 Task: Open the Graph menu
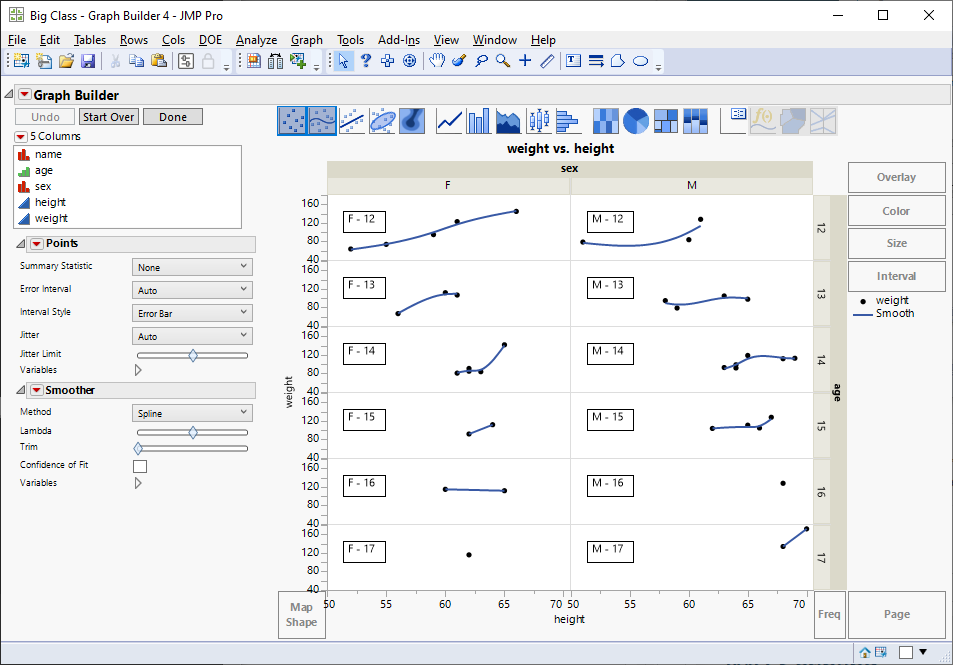point(307,40)
